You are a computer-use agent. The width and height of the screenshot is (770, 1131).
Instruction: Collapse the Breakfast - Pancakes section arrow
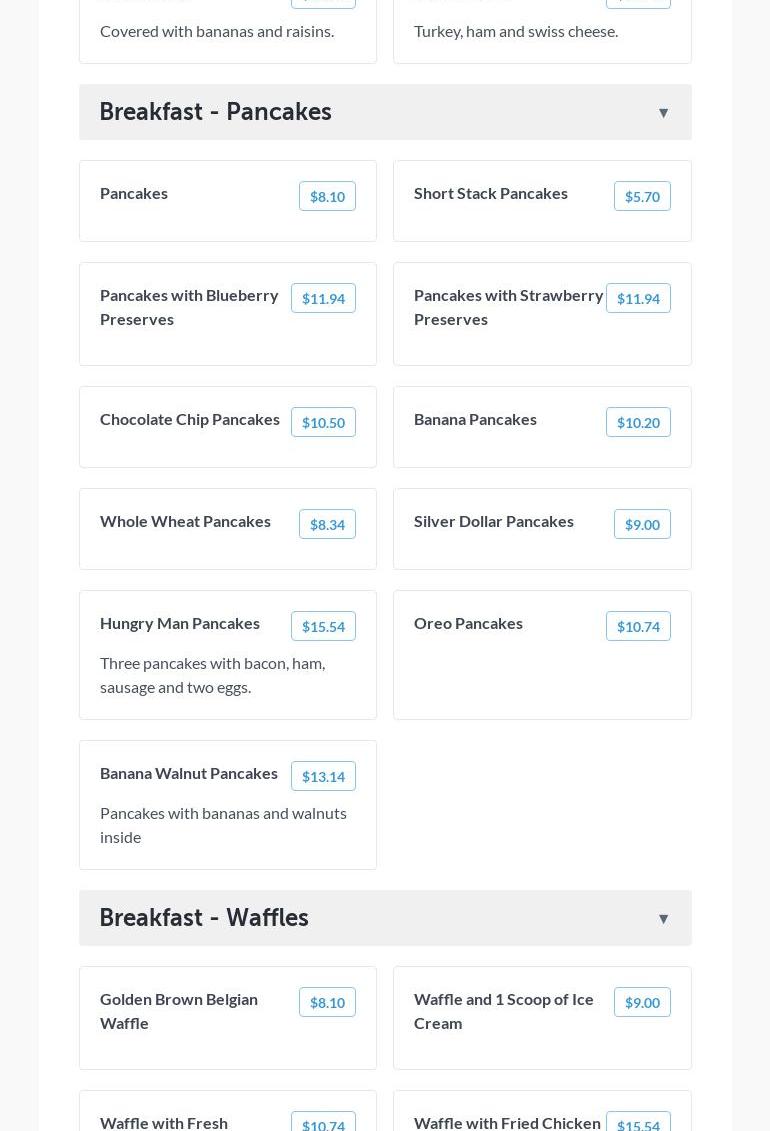coord(663,113)
